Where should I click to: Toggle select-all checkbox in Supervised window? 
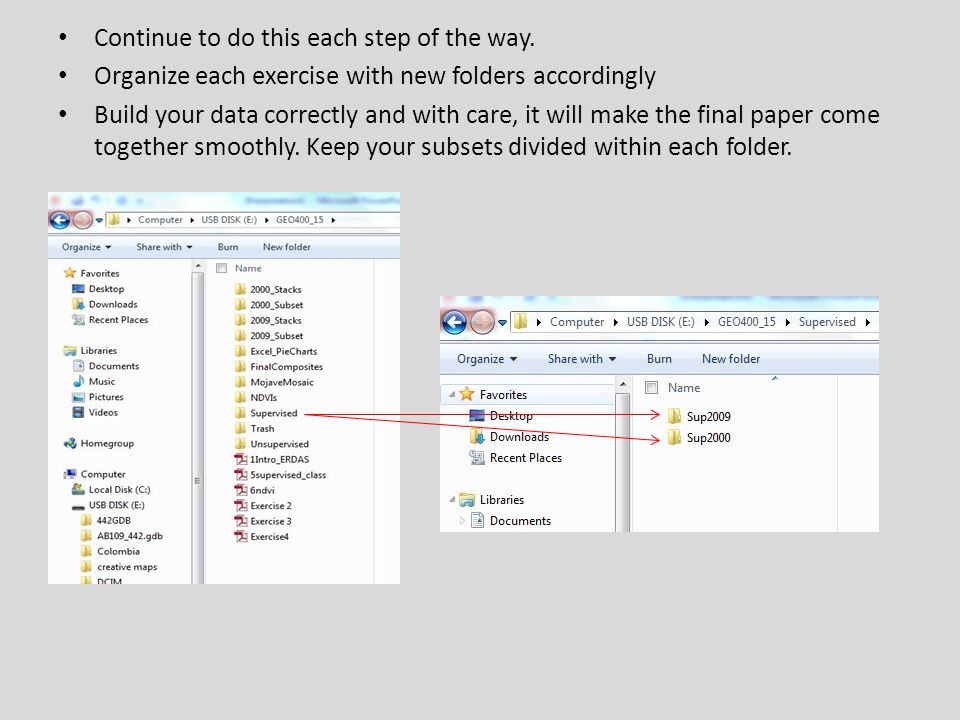[x=651, y=388]
